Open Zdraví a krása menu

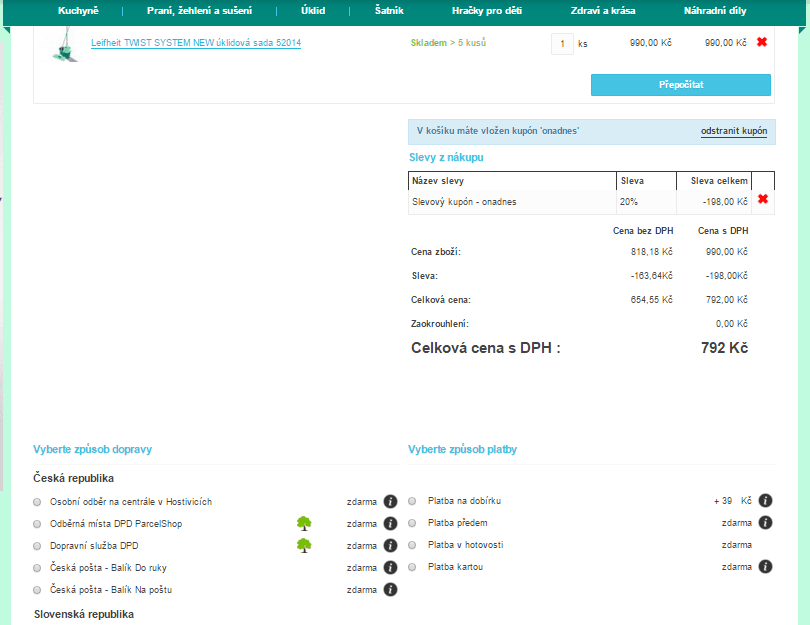click(603, 11)
